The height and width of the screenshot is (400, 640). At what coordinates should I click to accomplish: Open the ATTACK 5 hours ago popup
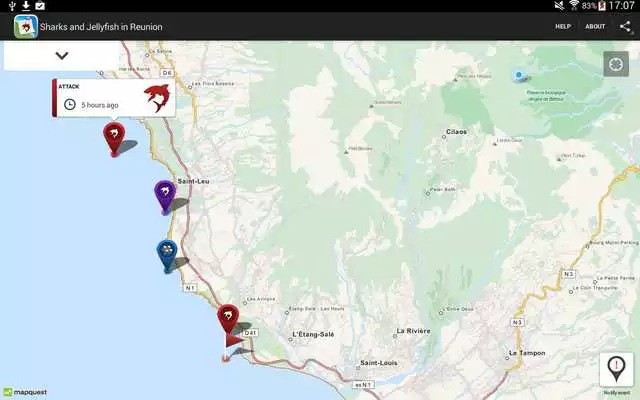click(114, 98)
